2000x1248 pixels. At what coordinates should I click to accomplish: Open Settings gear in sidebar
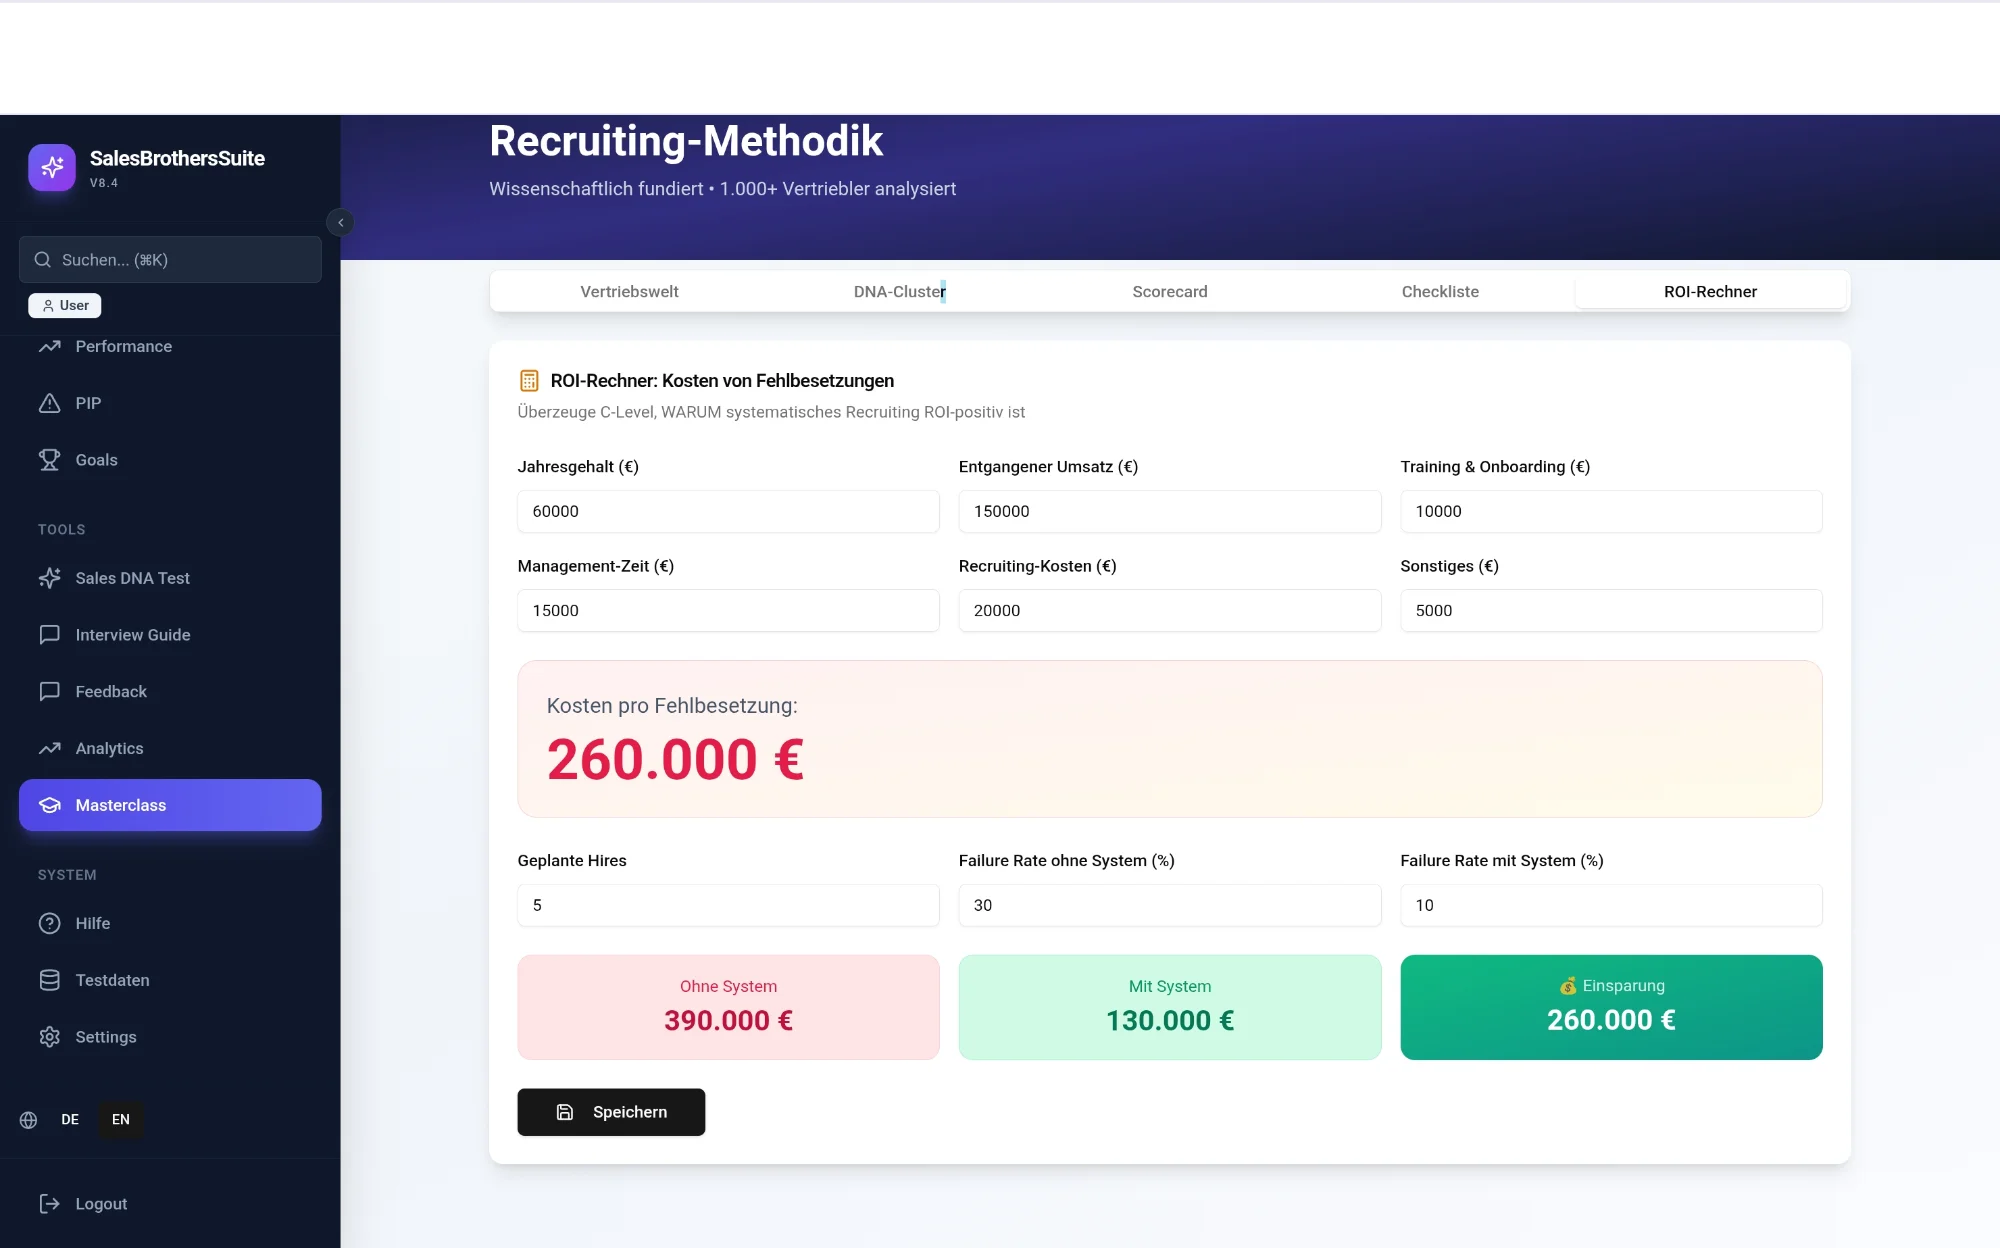[x=105, y=1037]
